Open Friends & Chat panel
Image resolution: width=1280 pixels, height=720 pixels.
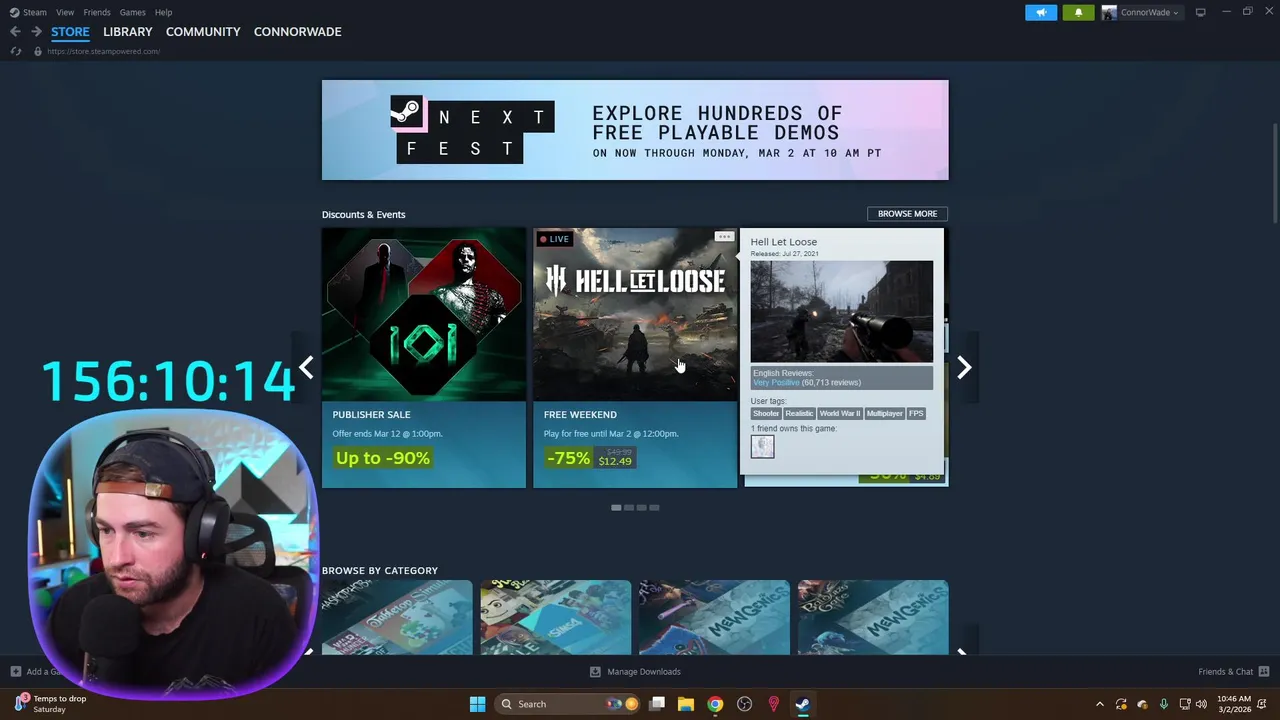(x=1225, y=672)
